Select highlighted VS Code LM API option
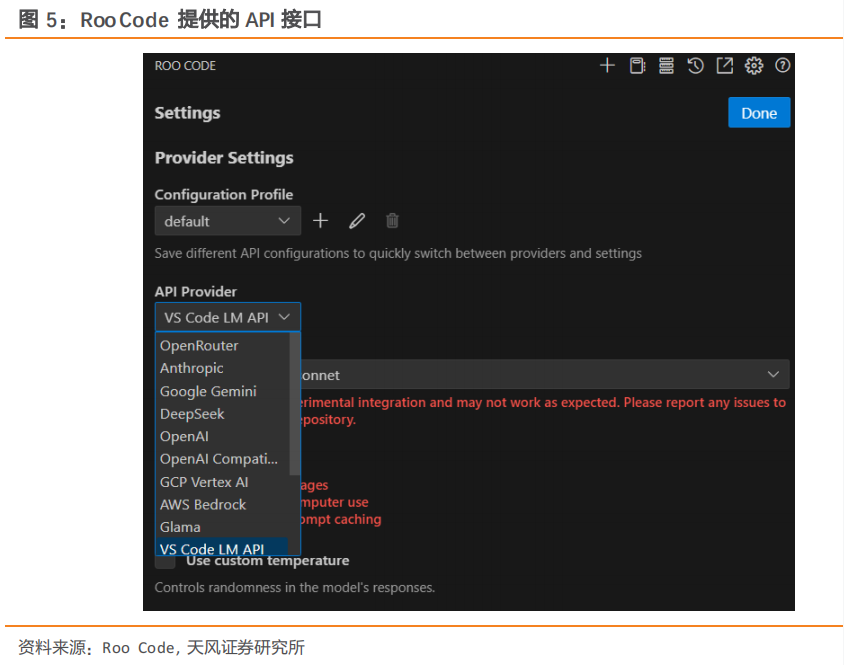The image size is (844, 665). (222, 547)
